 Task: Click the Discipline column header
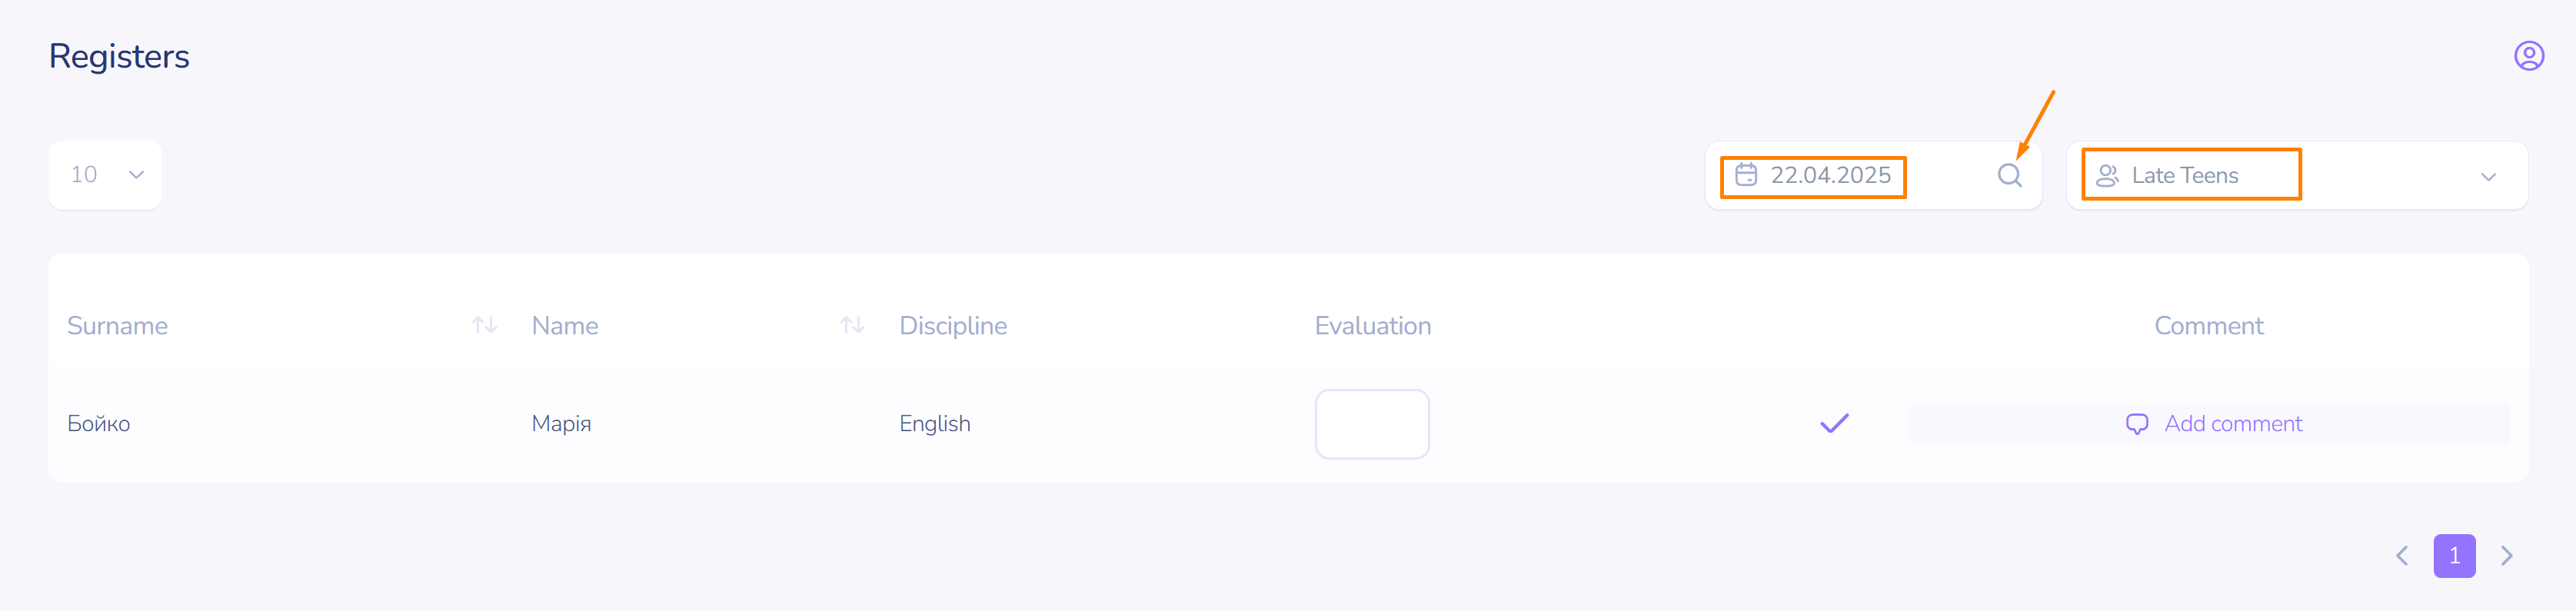pos(953,326)
